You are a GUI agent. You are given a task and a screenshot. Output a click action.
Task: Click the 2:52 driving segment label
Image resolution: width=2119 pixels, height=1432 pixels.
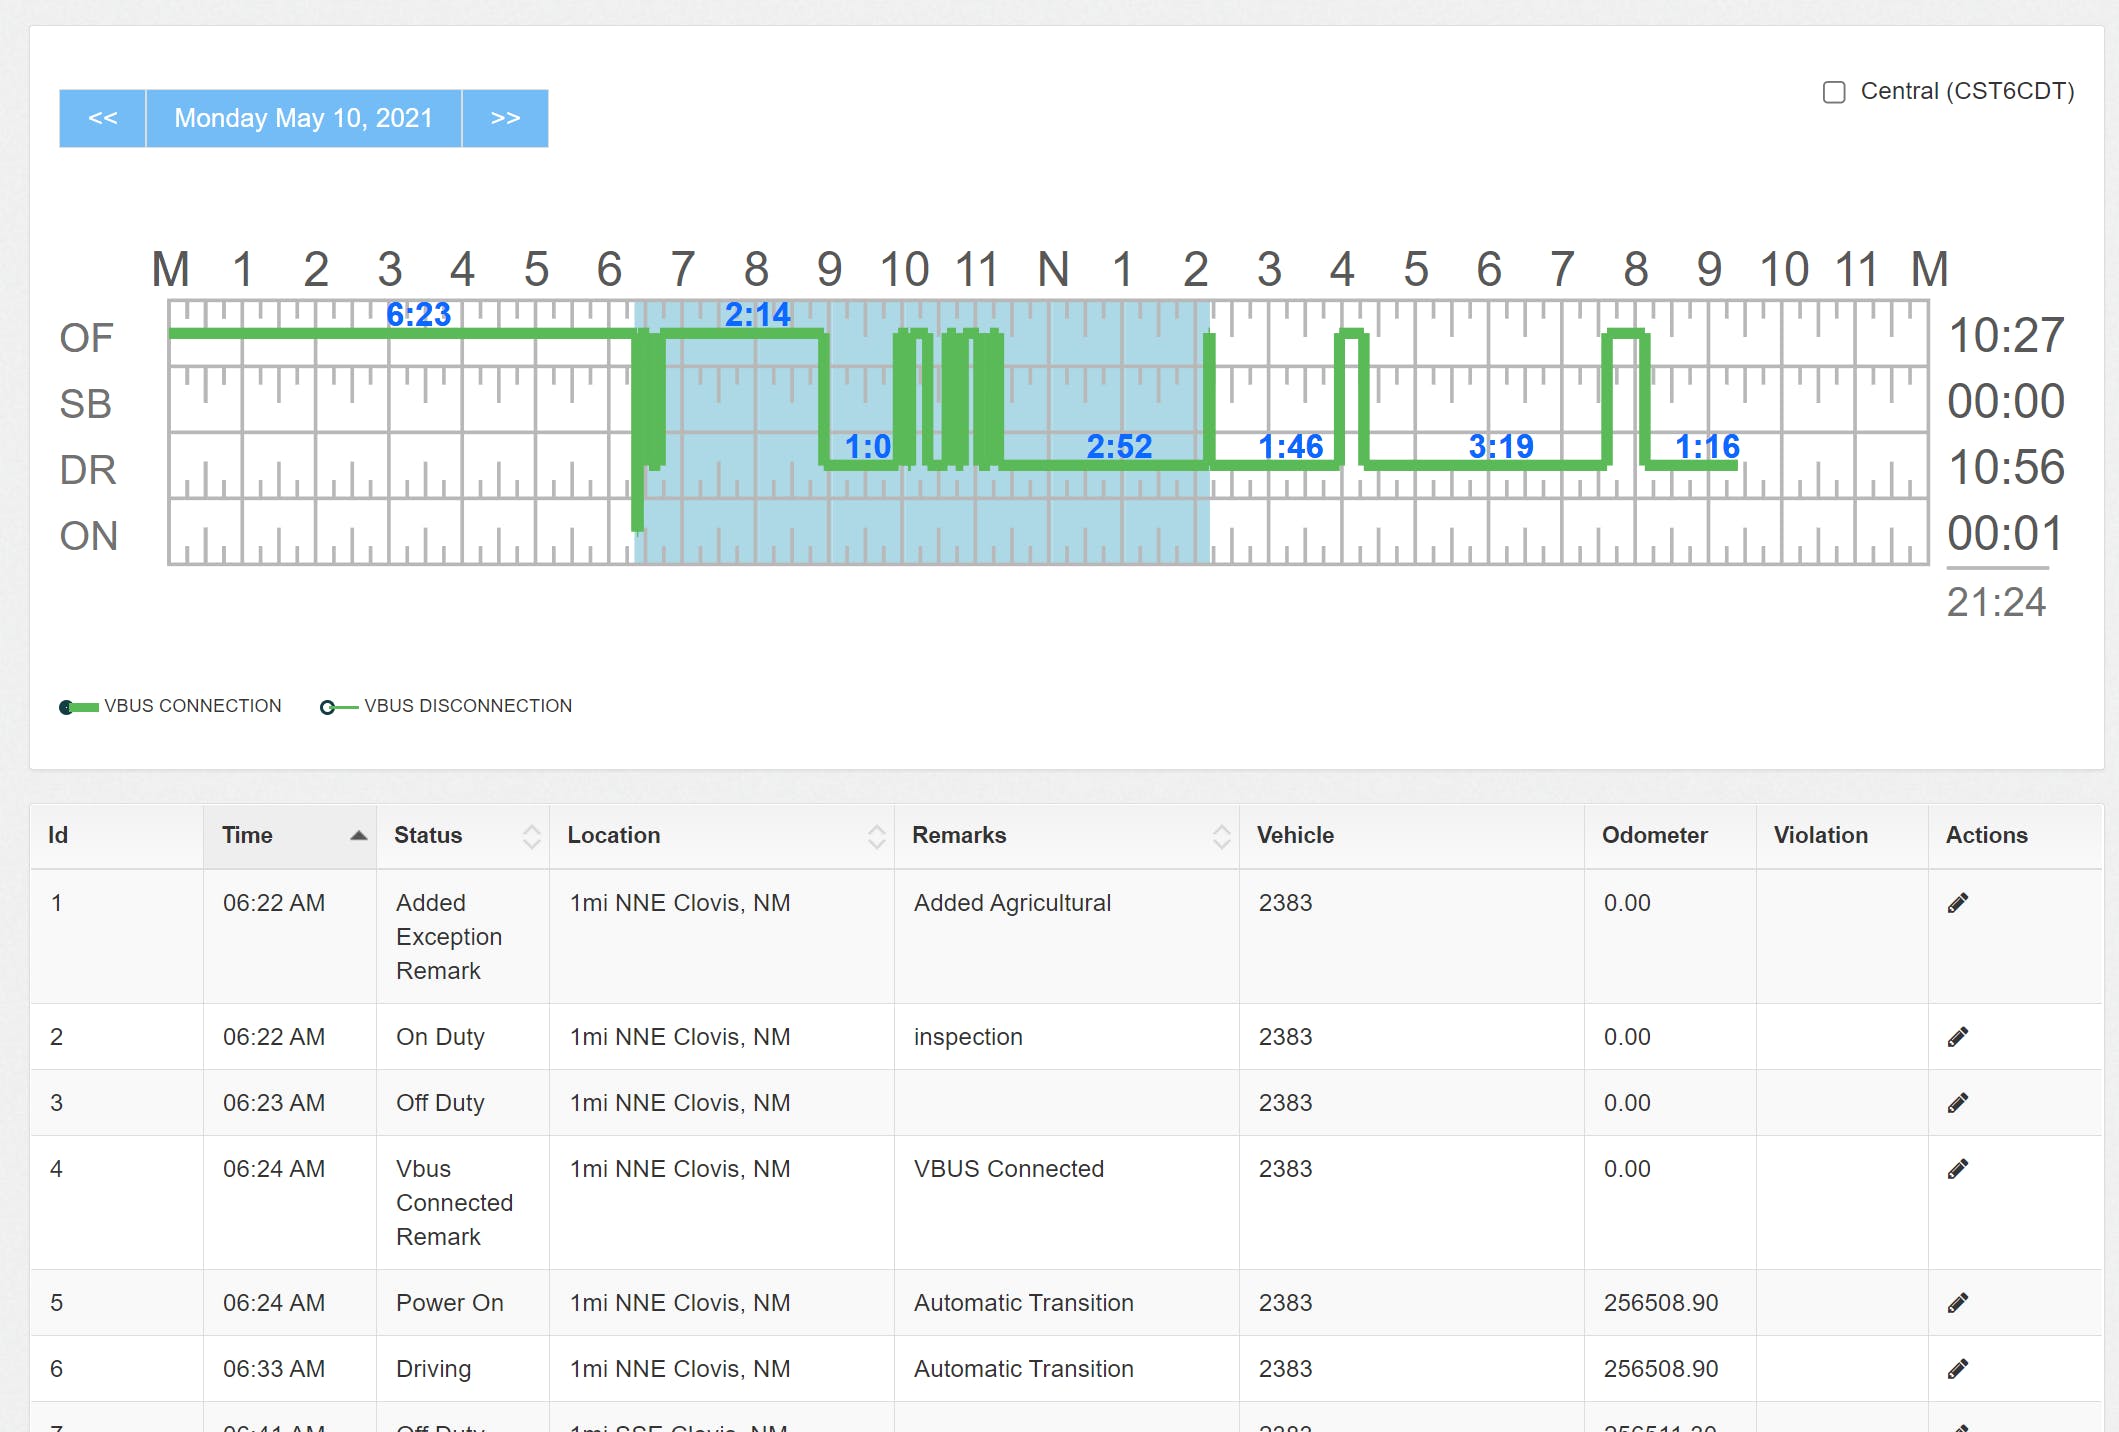[1119, 446]
